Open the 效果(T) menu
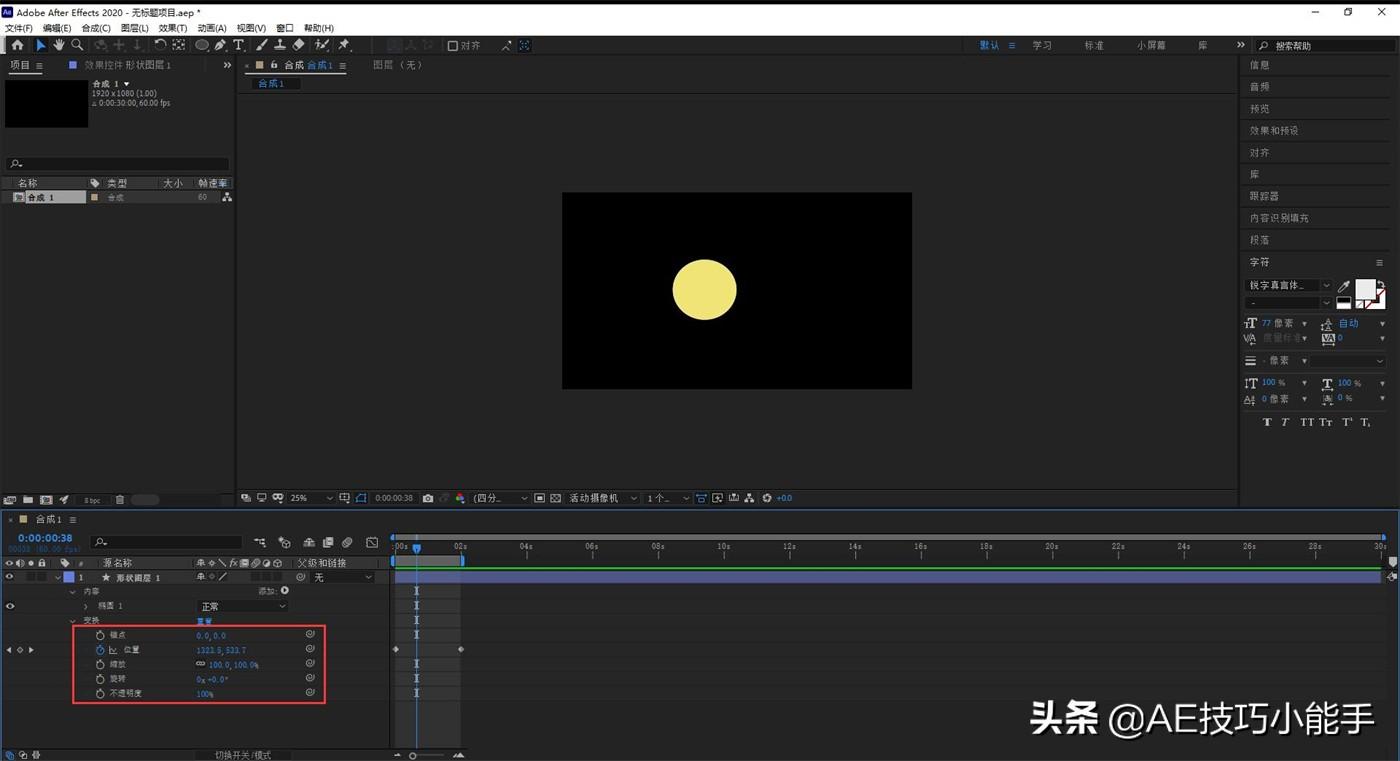 [x=173, y=28]
